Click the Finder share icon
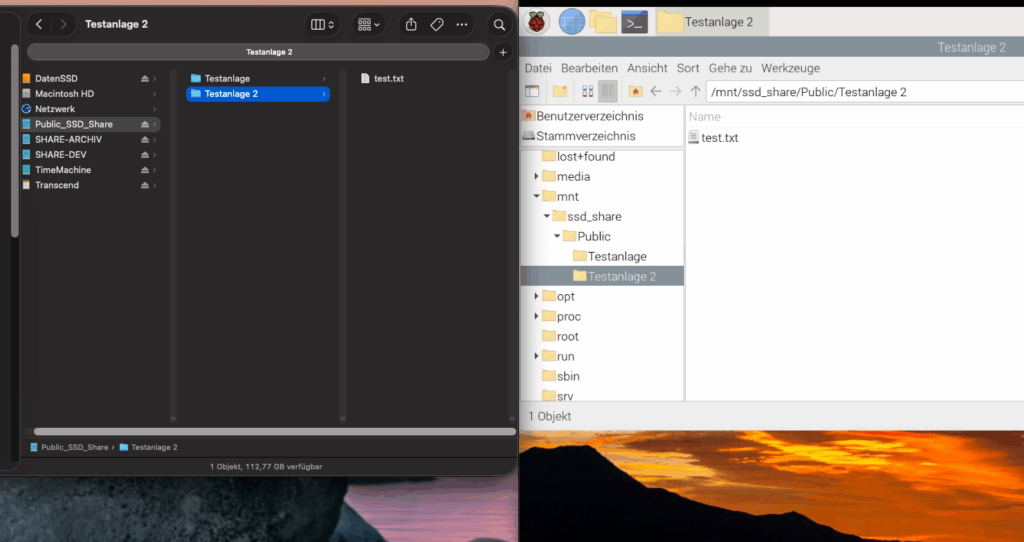This screenshot has height=542, width=1024. click(x=411, y=24)
